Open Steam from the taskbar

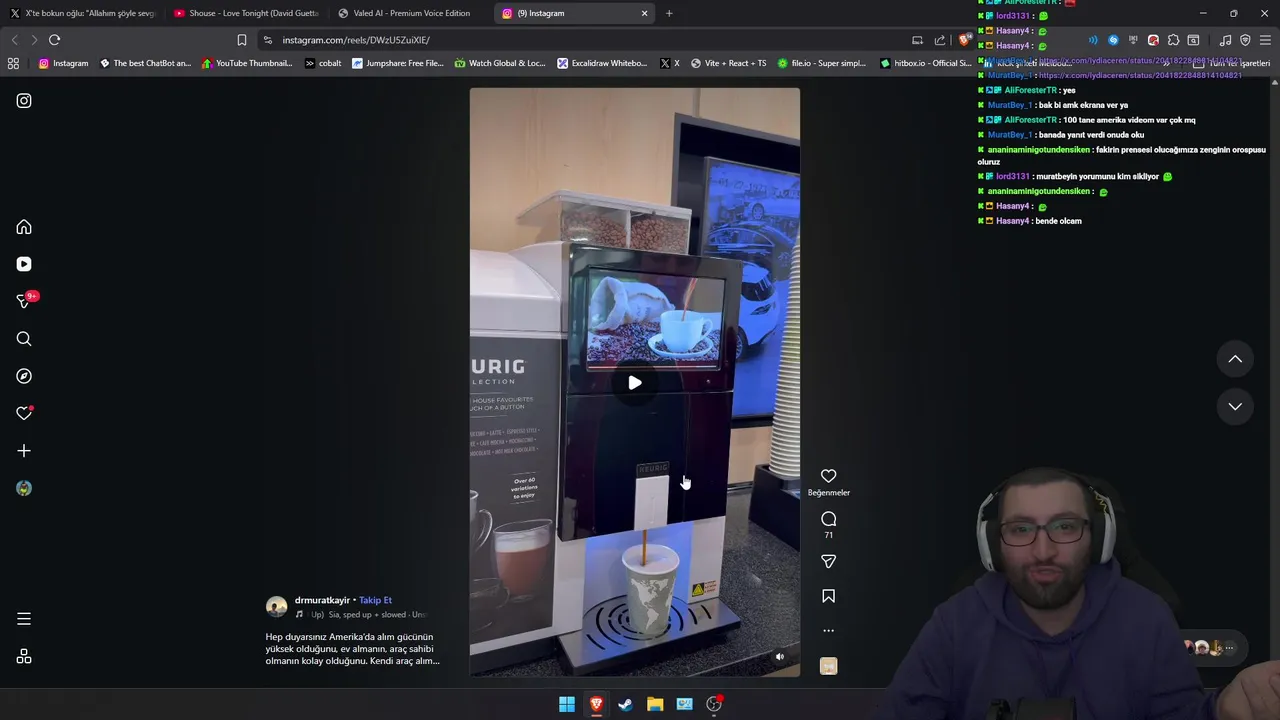tap(625, 704)
